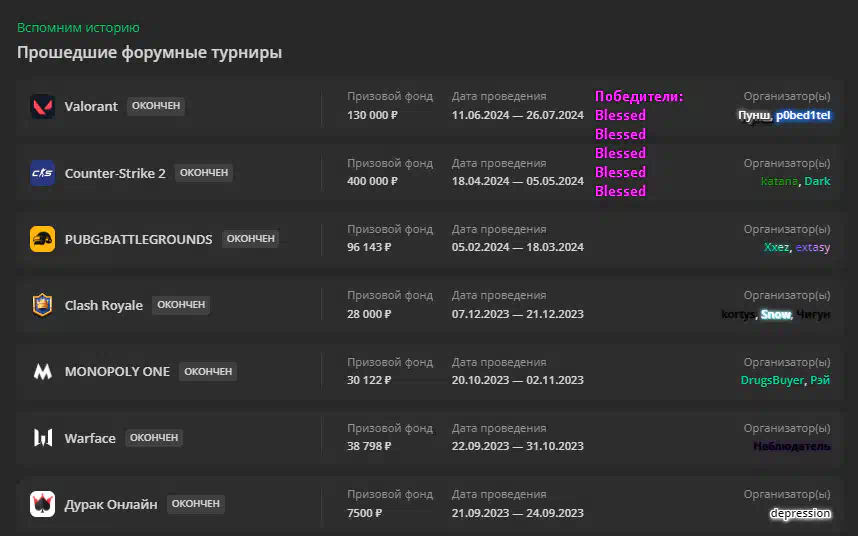Open organizer profile extasy
The height and width of the screenshot is (536, 858).
click(x=813, y=247)
